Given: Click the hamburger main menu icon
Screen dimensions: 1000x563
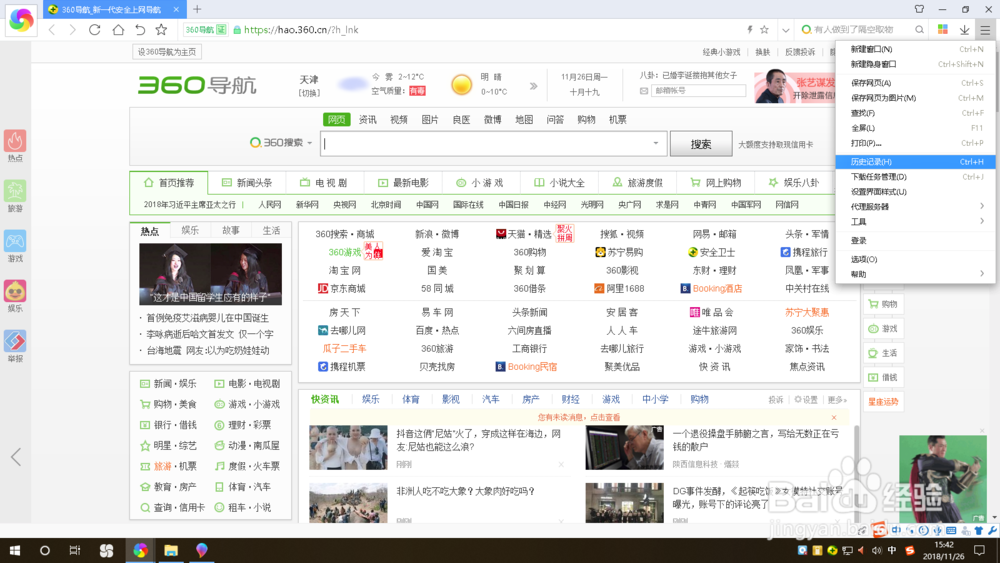Looking at the screenshot, I should 985,30.
